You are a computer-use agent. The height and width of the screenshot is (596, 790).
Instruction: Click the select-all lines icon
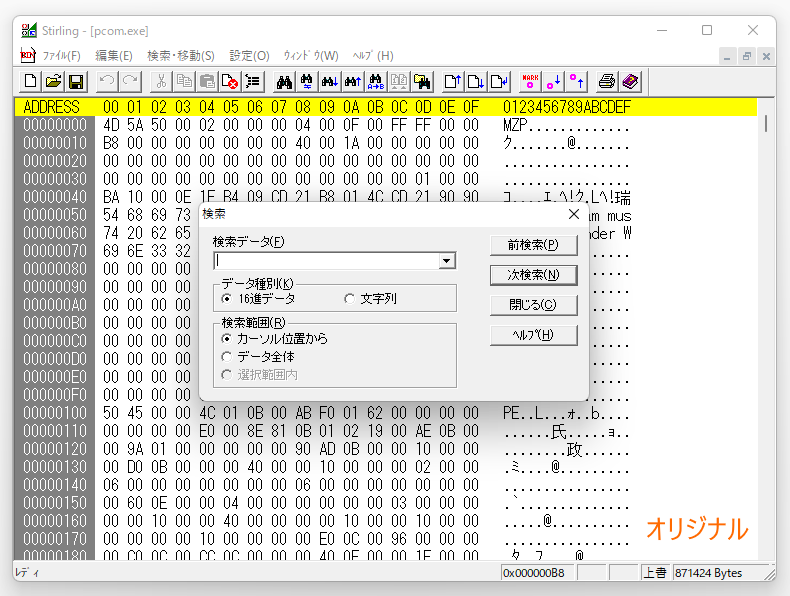click(x=253, y=82)
